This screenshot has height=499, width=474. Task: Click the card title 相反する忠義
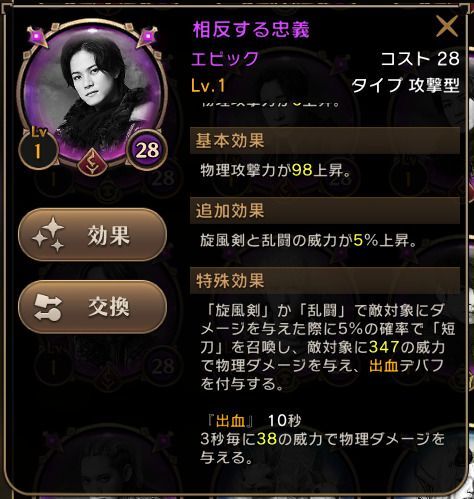[x=251, y=29]
